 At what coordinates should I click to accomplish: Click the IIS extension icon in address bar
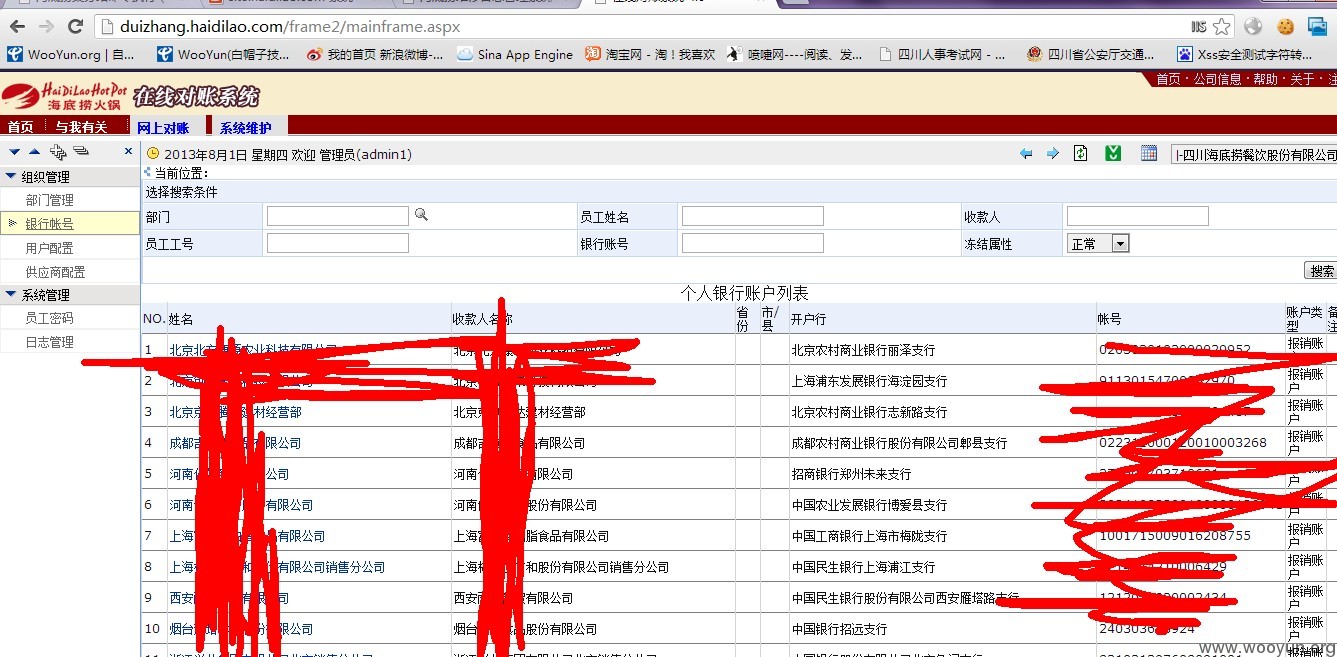pos(1199,26)
